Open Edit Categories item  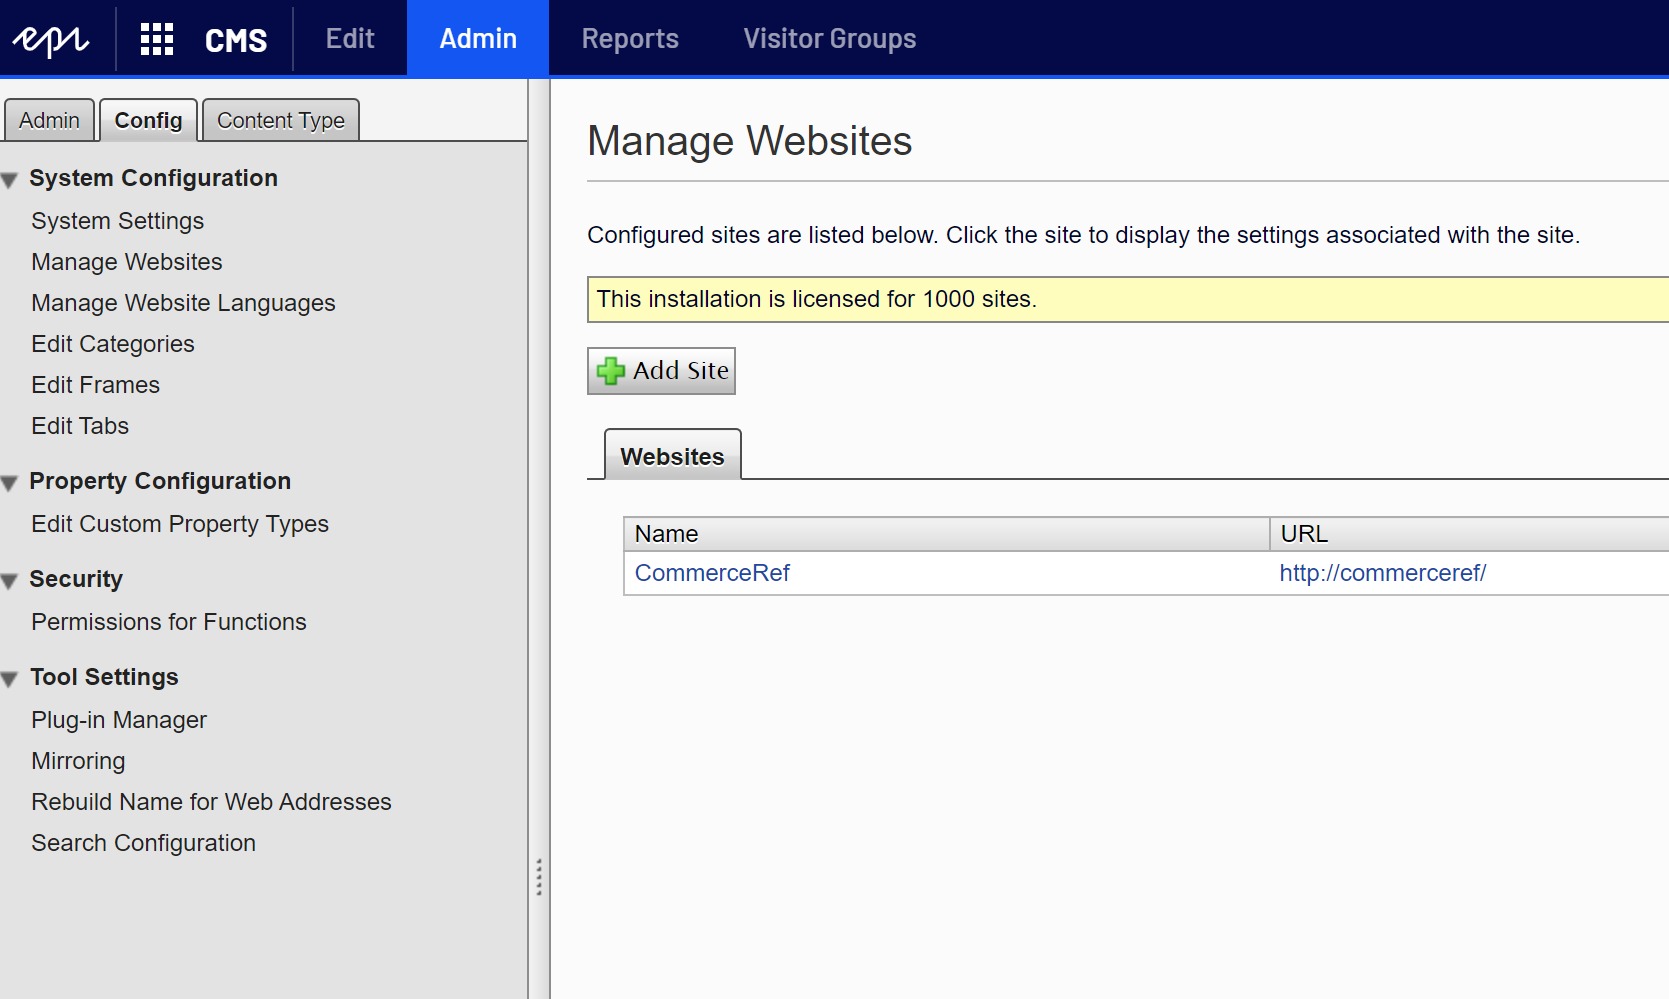[x=113, y=344]
